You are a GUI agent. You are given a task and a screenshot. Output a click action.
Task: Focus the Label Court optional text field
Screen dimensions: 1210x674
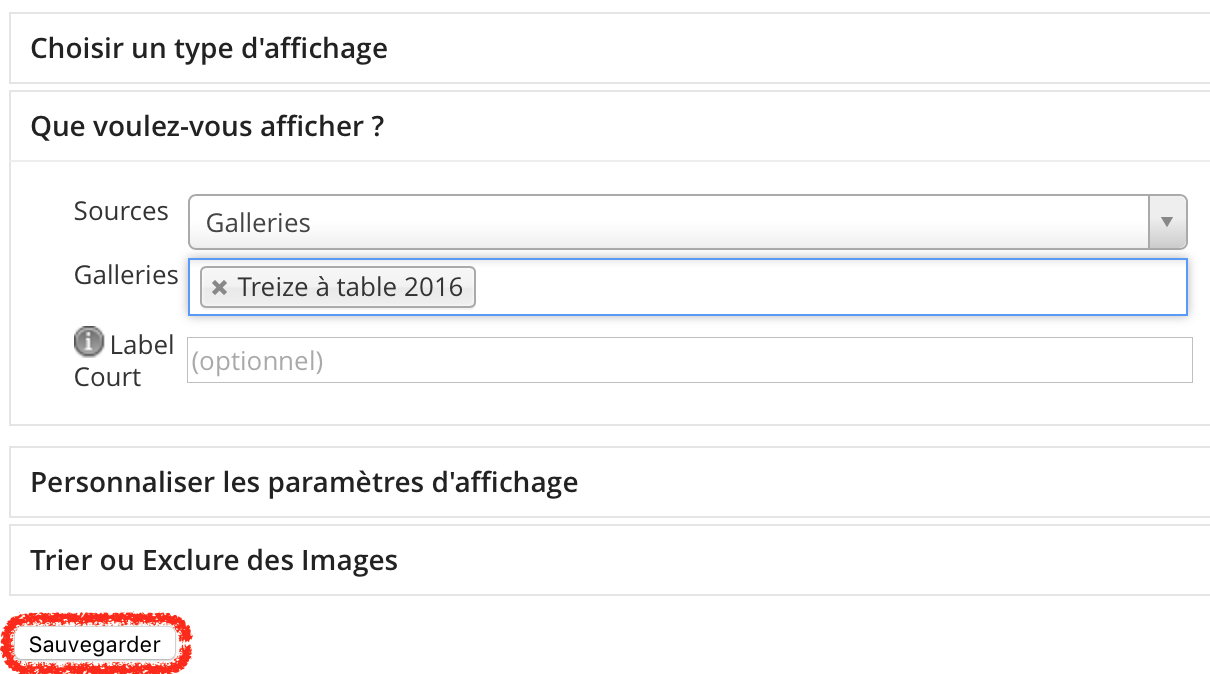(x=690, y=360)
